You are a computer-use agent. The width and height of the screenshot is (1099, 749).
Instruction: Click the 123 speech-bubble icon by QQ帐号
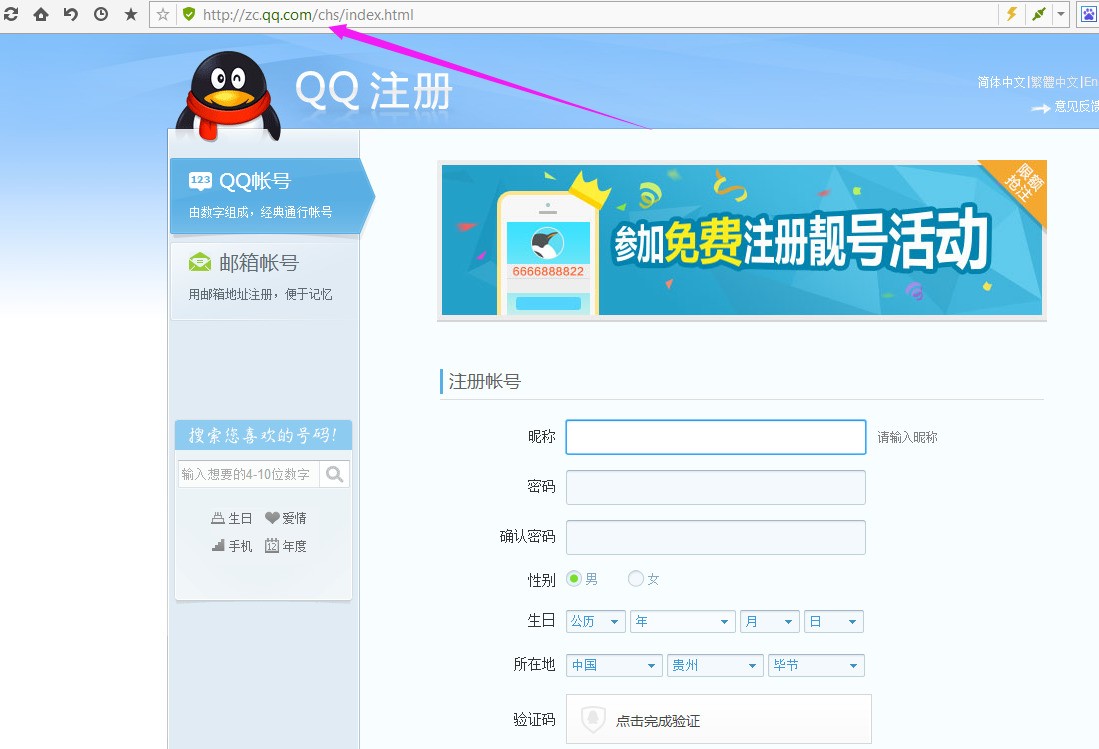click(200, 181)
